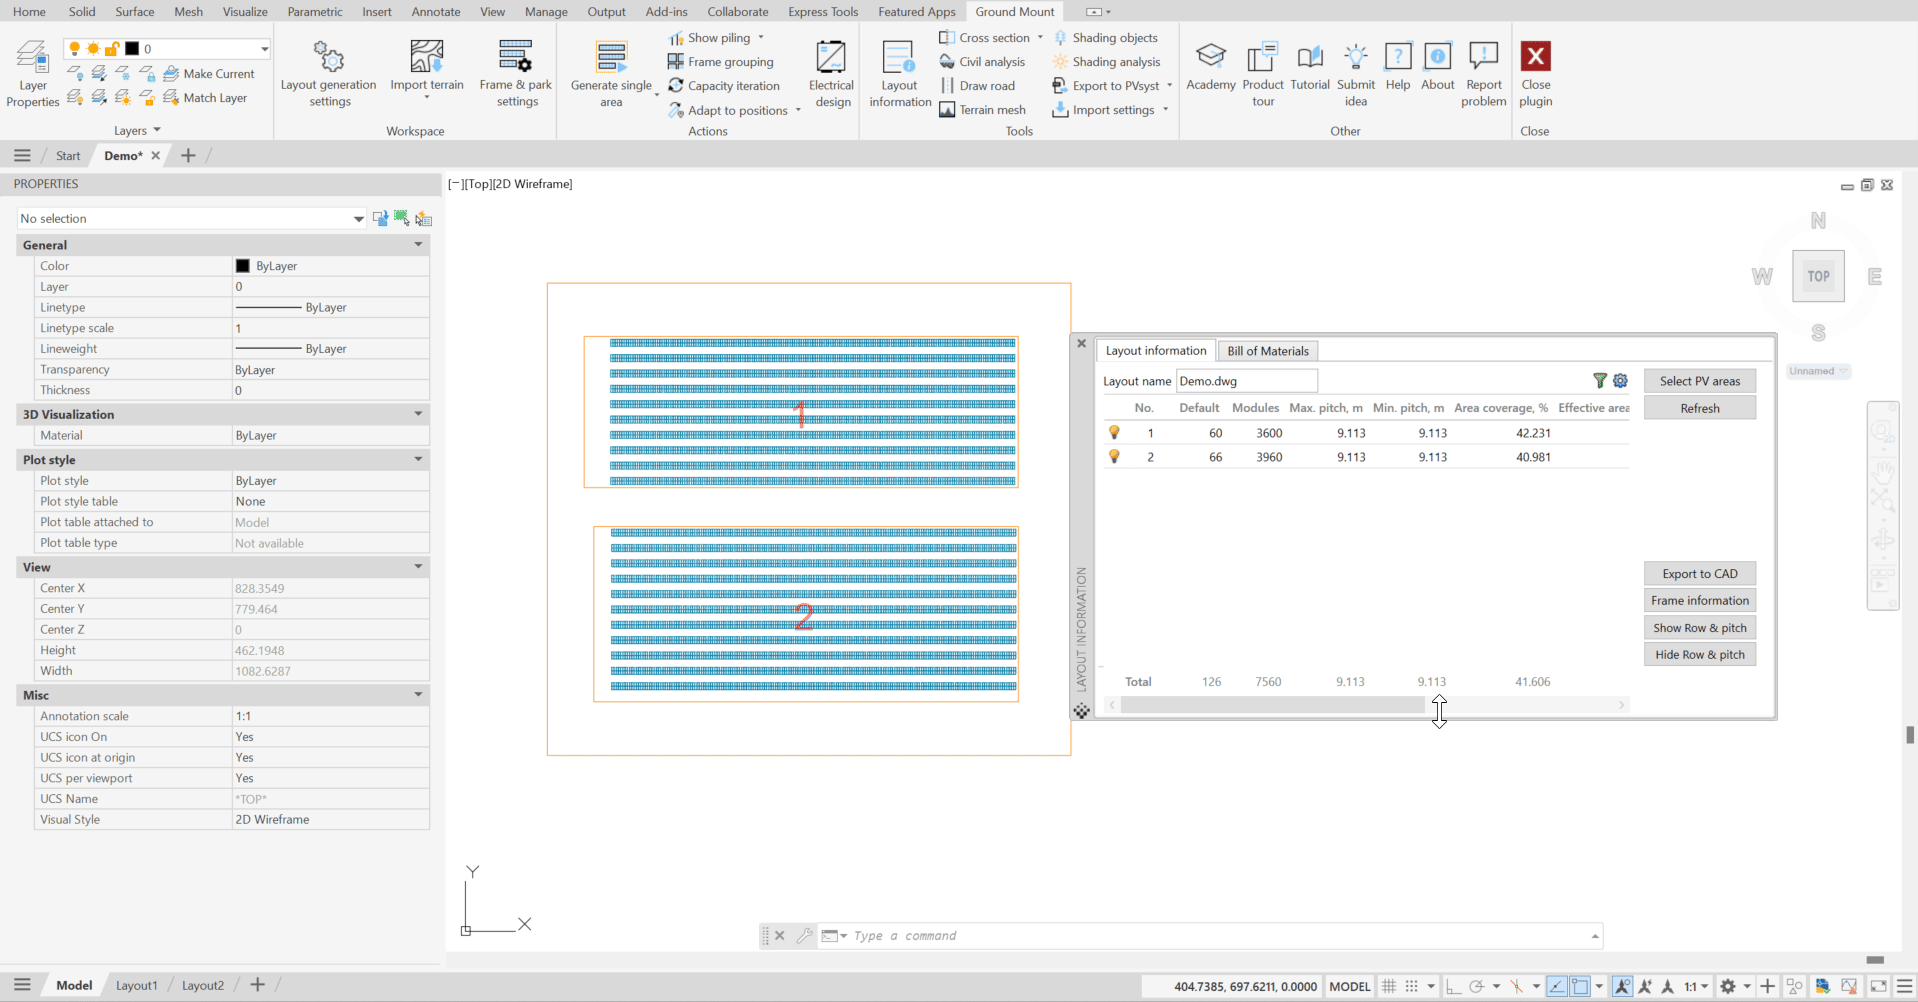The image size is (1918, 1002).
Task: Click the black layer color swatch
Action: pos(132,49)
